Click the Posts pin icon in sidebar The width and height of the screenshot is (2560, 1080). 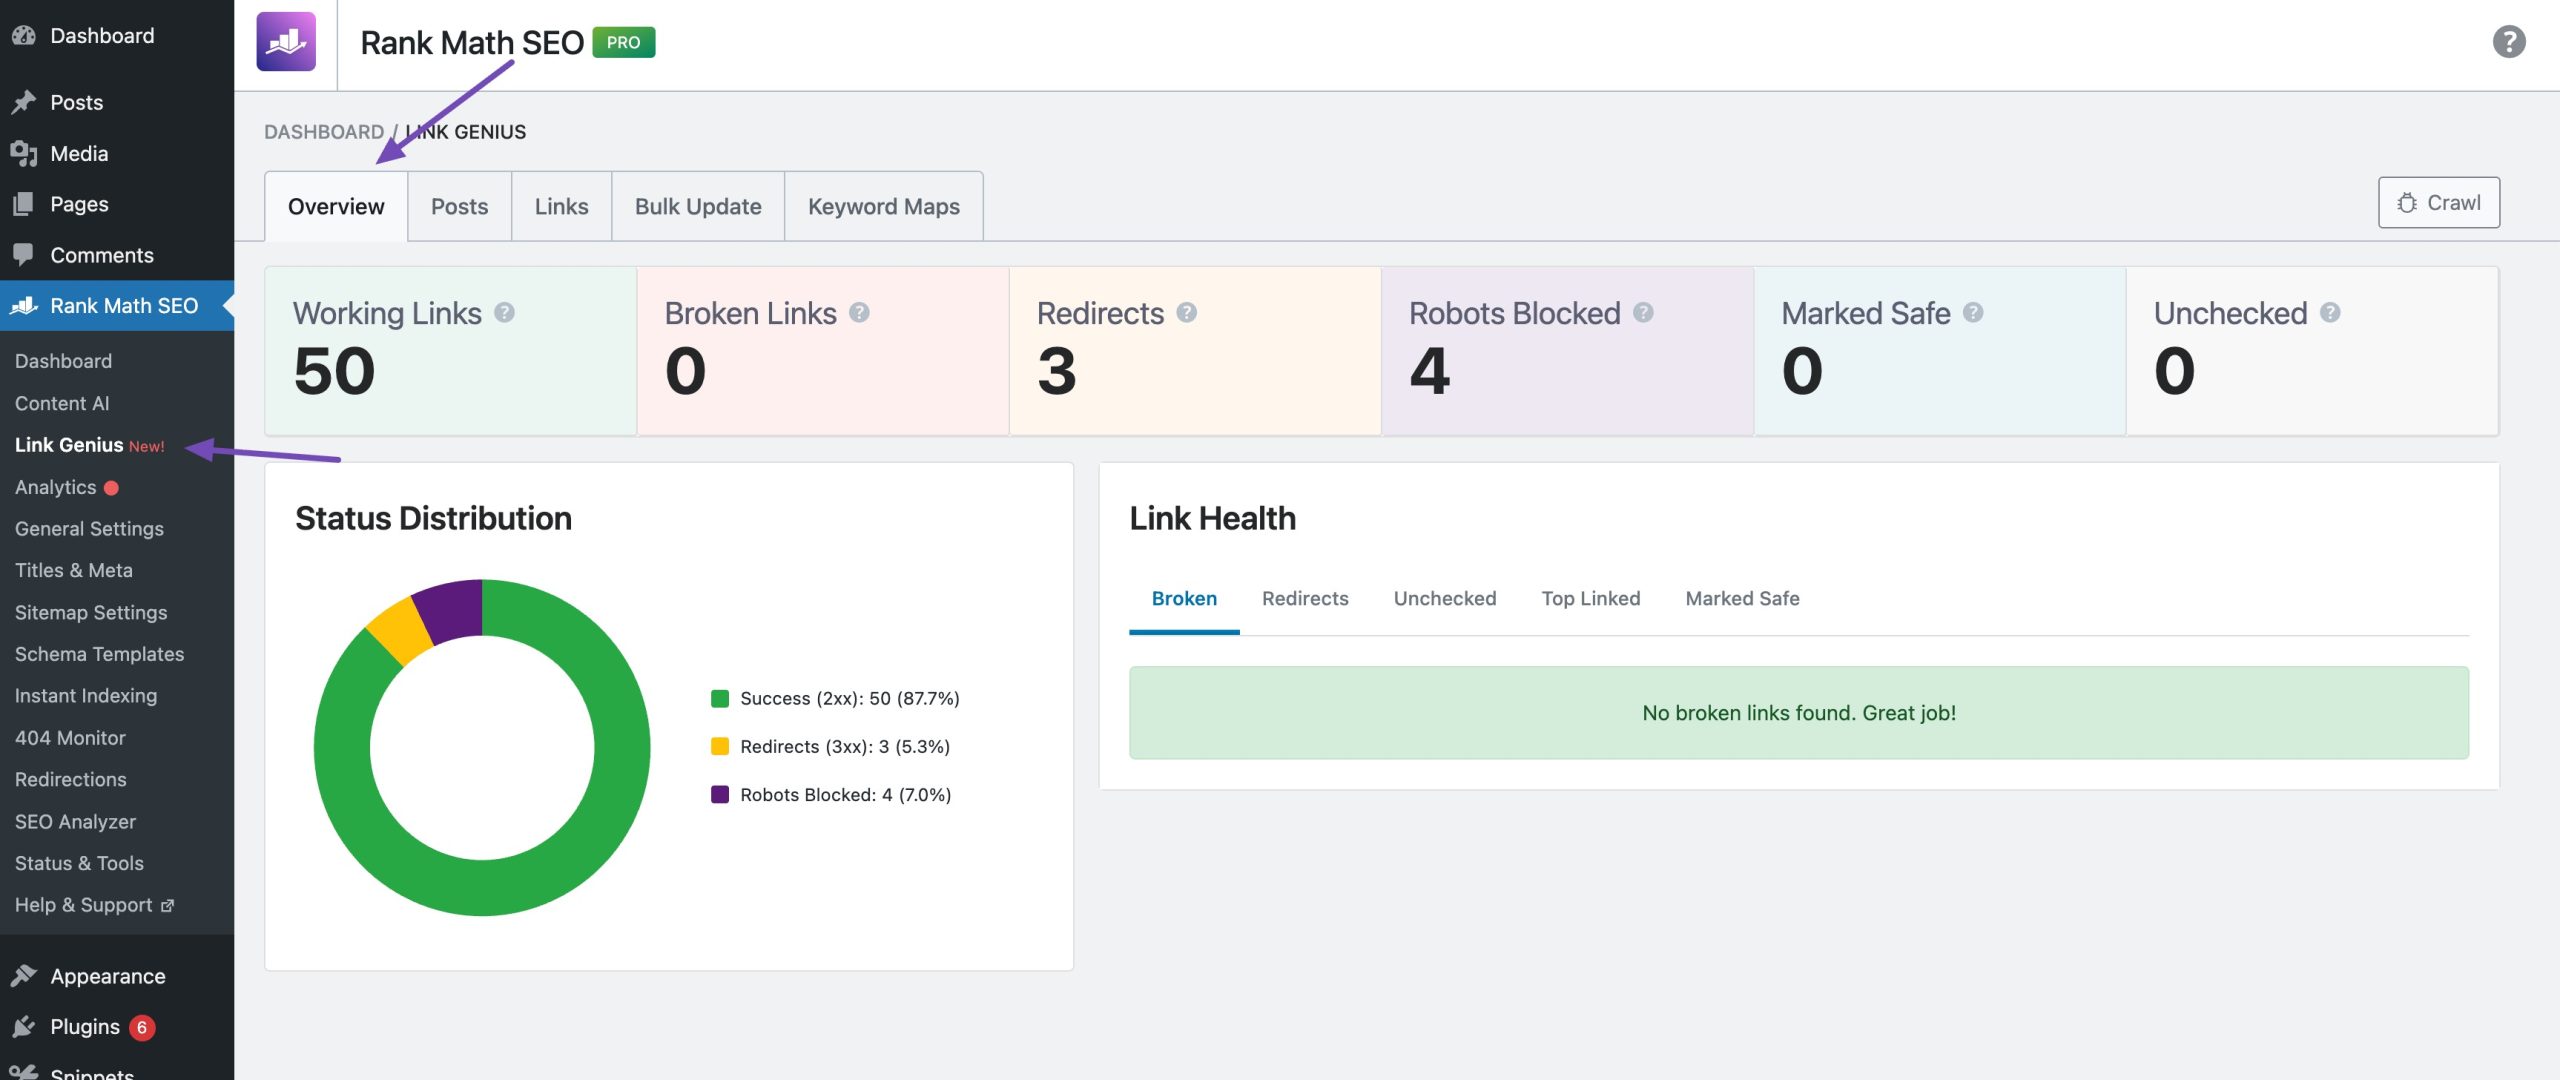25,101
